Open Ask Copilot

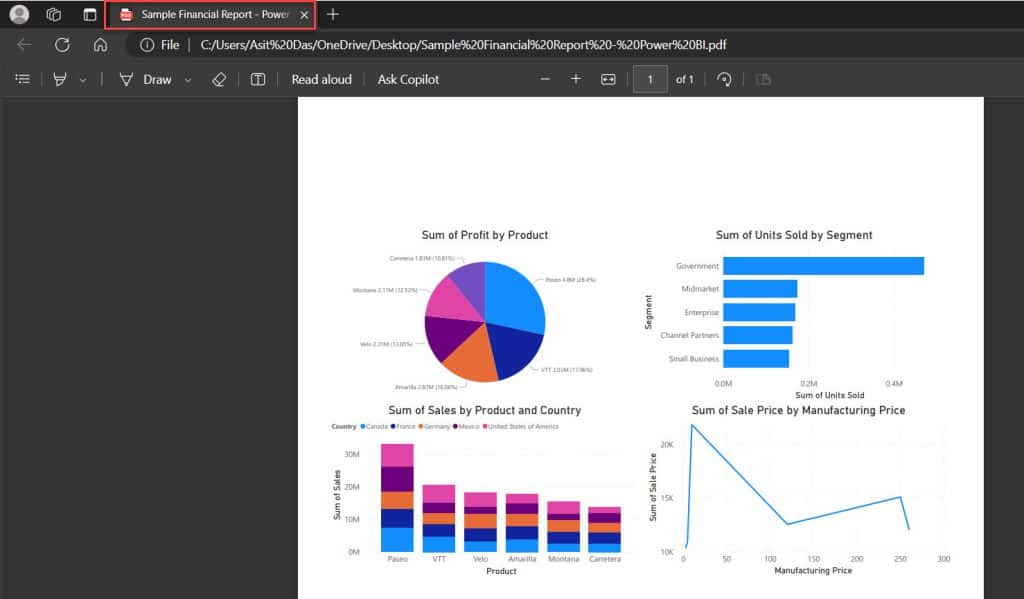tap(408, 79)
